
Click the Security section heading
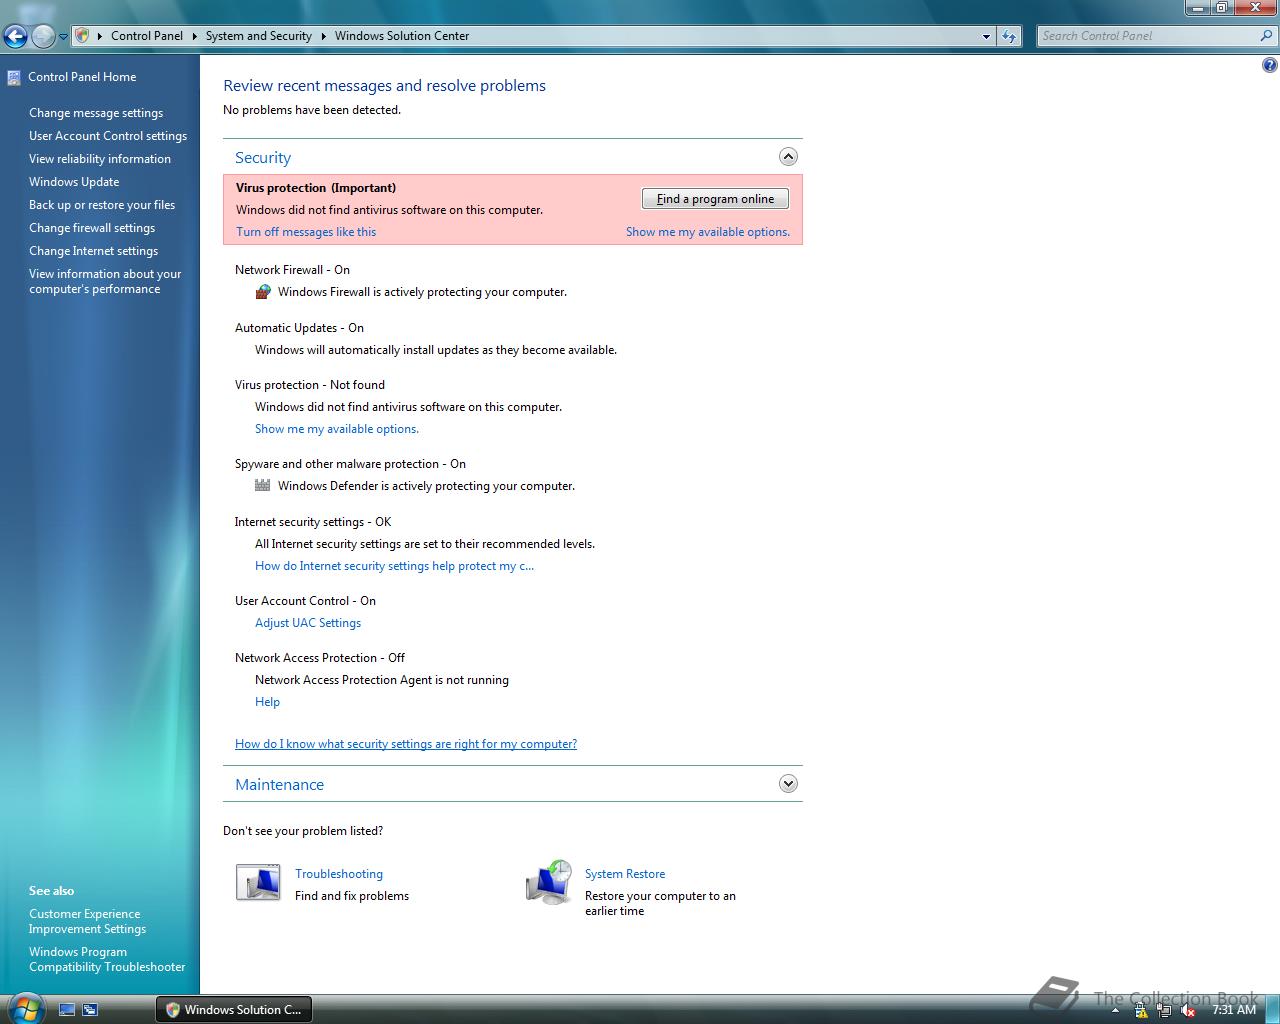pyautogui.click(x=263, y=158)
